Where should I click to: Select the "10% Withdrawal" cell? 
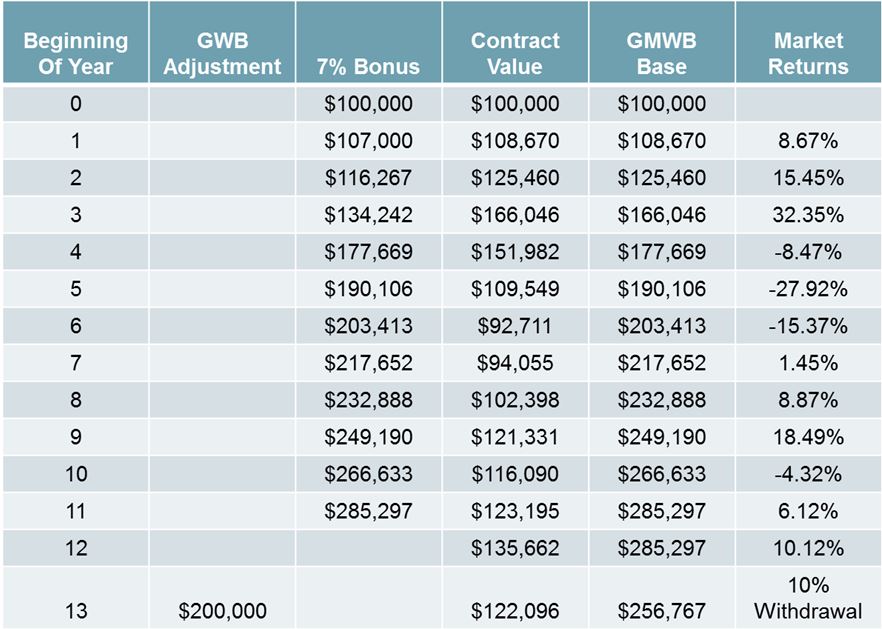(809, 597)
